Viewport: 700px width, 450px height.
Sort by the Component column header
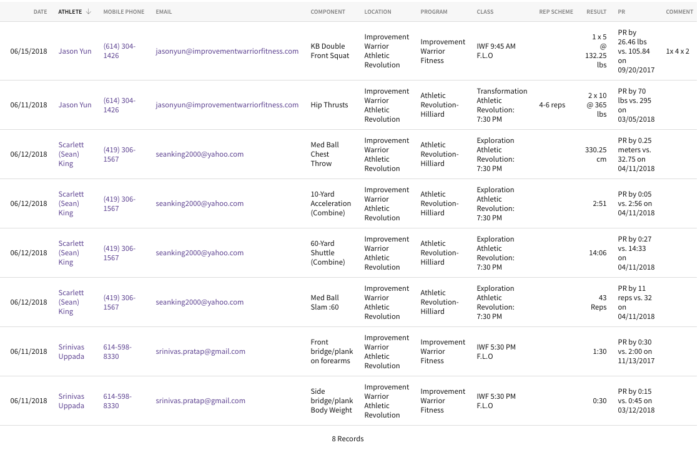pos(328,12)
